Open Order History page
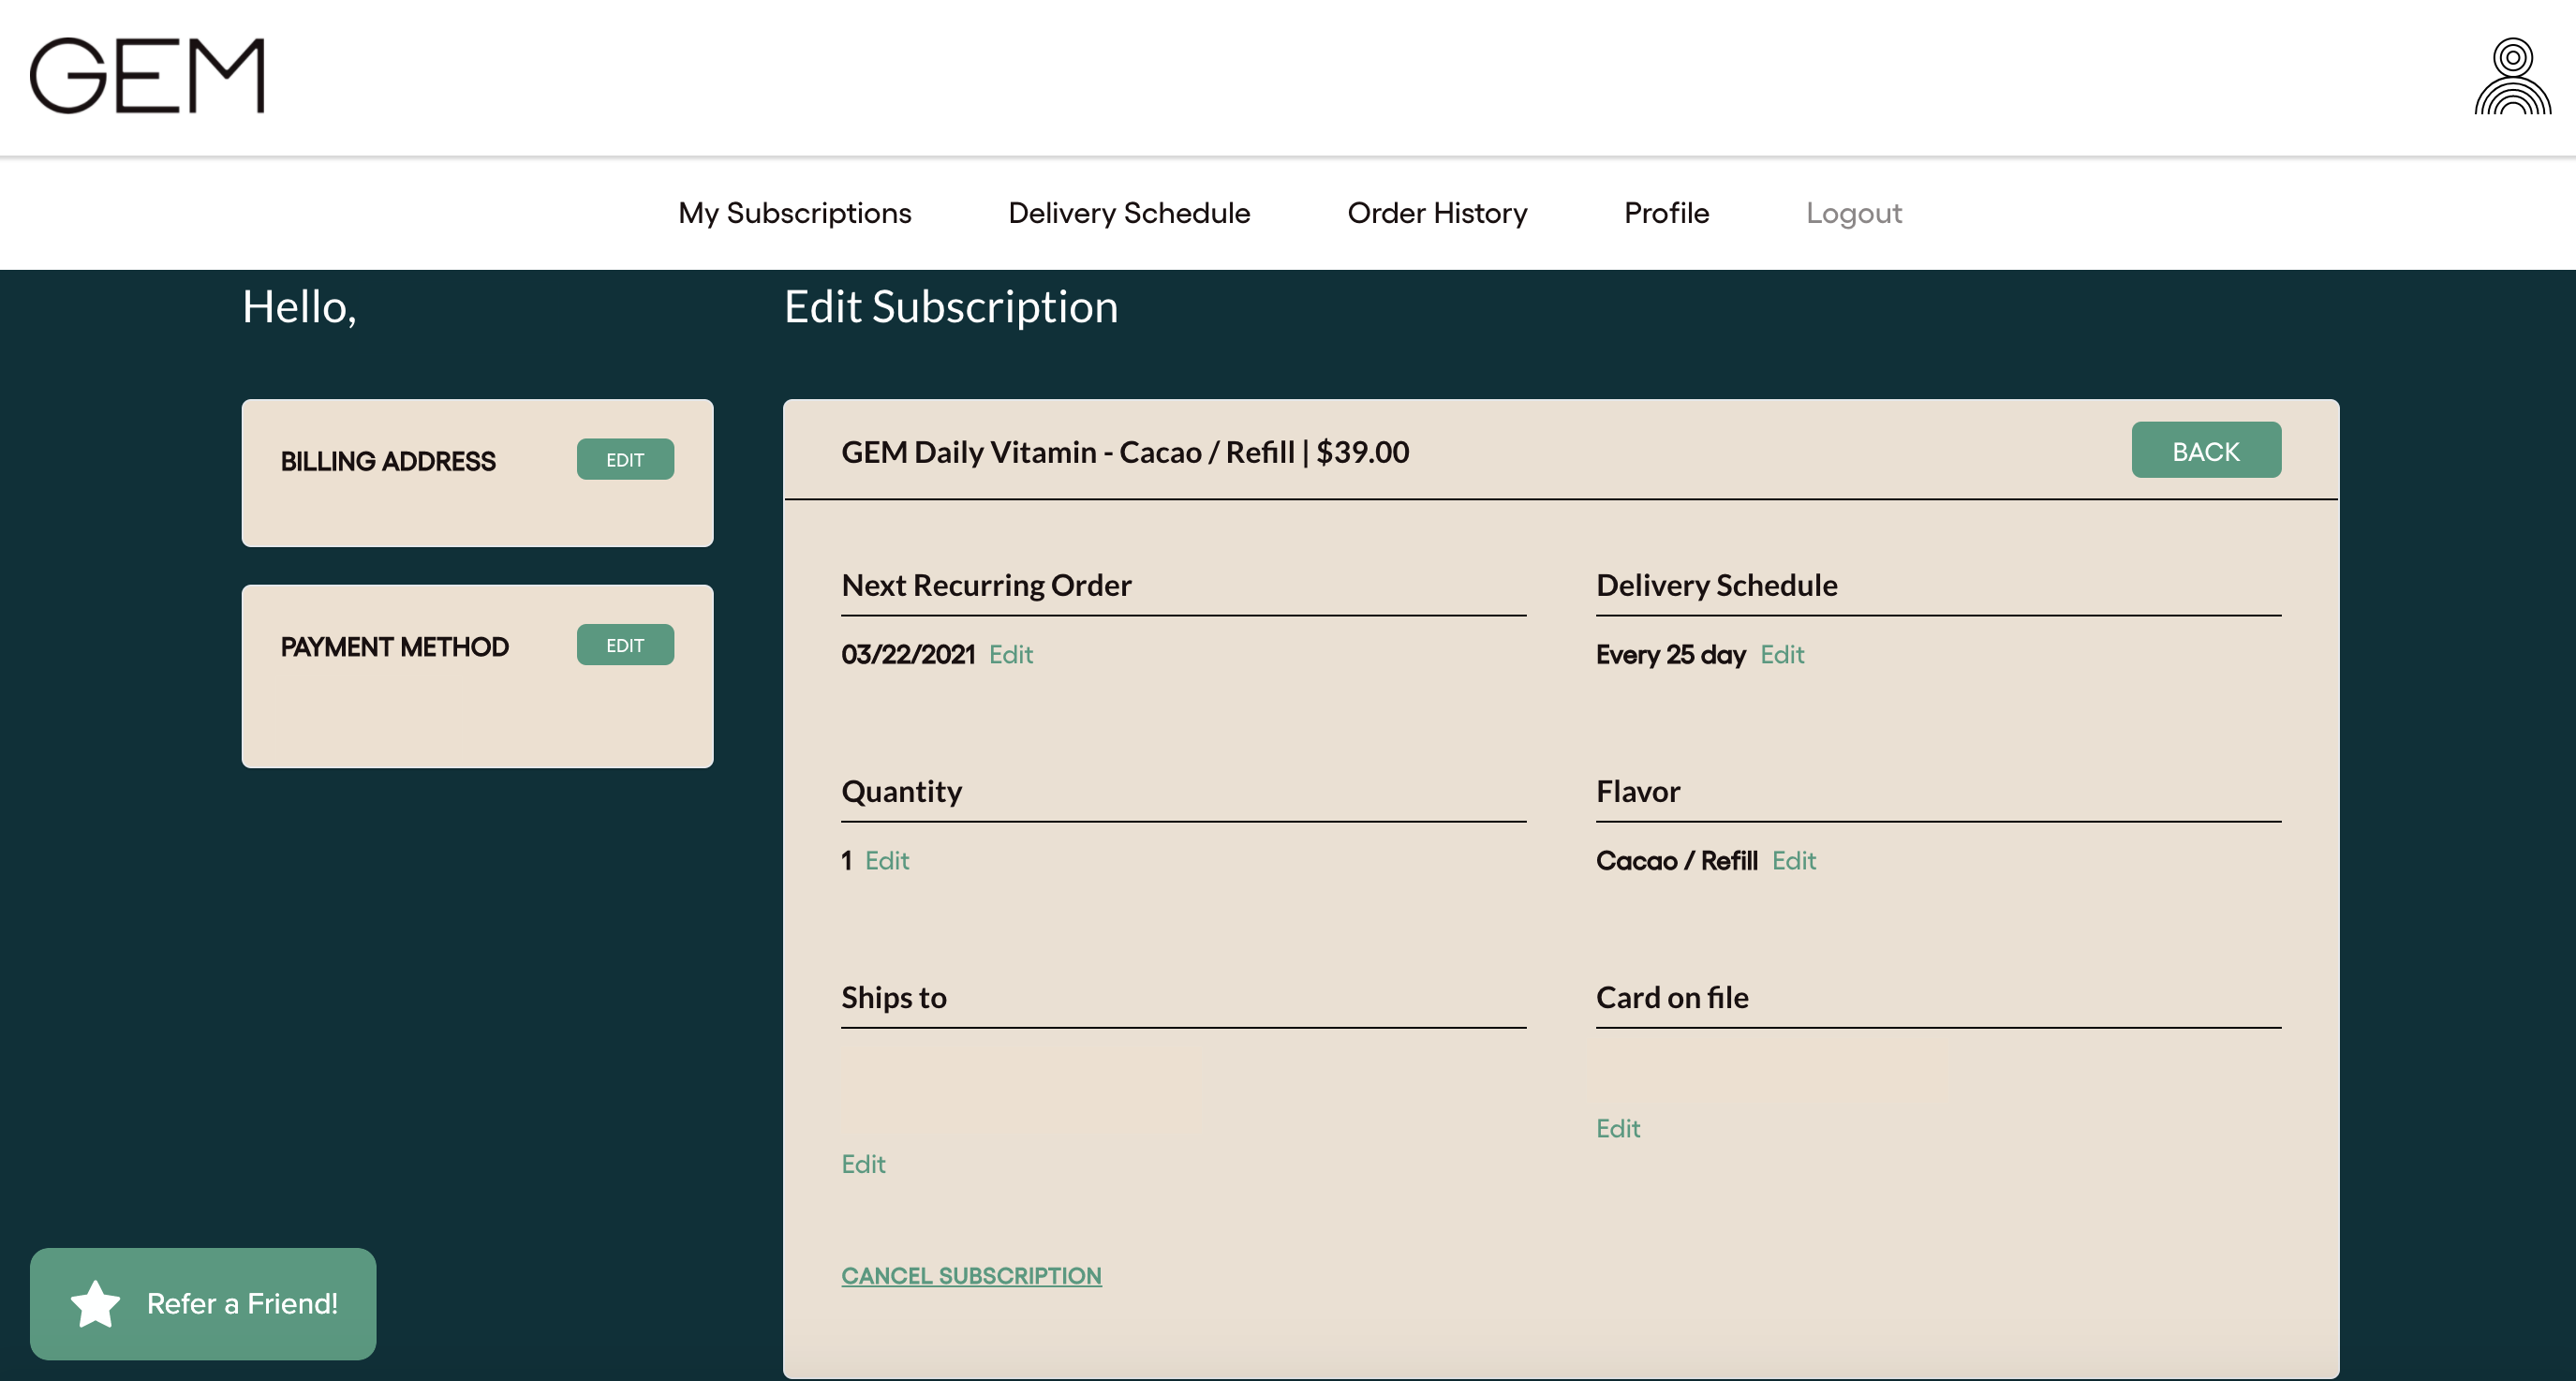Screen dimensions: 2576x1381 1437,213
